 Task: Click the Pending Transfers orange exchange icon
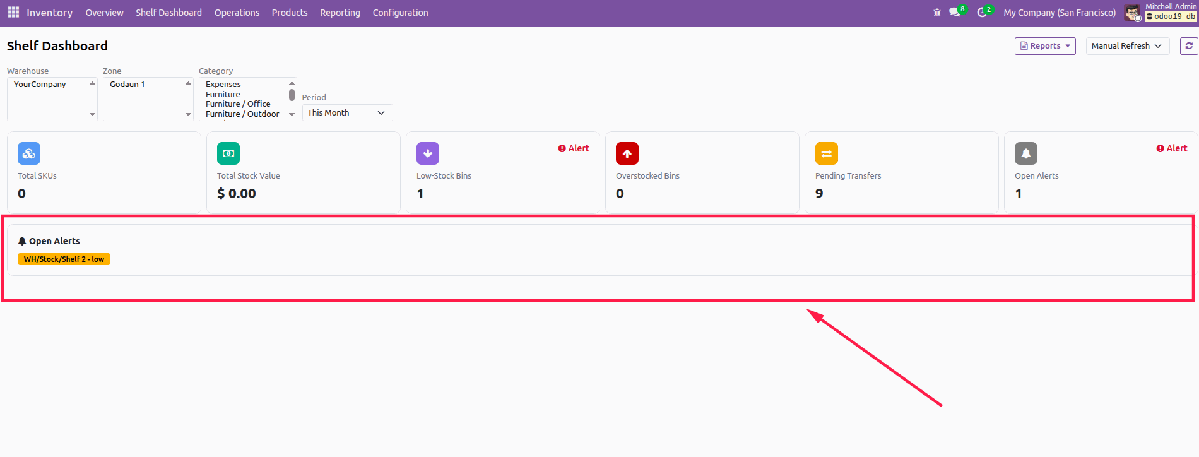(x=827, y=154)
